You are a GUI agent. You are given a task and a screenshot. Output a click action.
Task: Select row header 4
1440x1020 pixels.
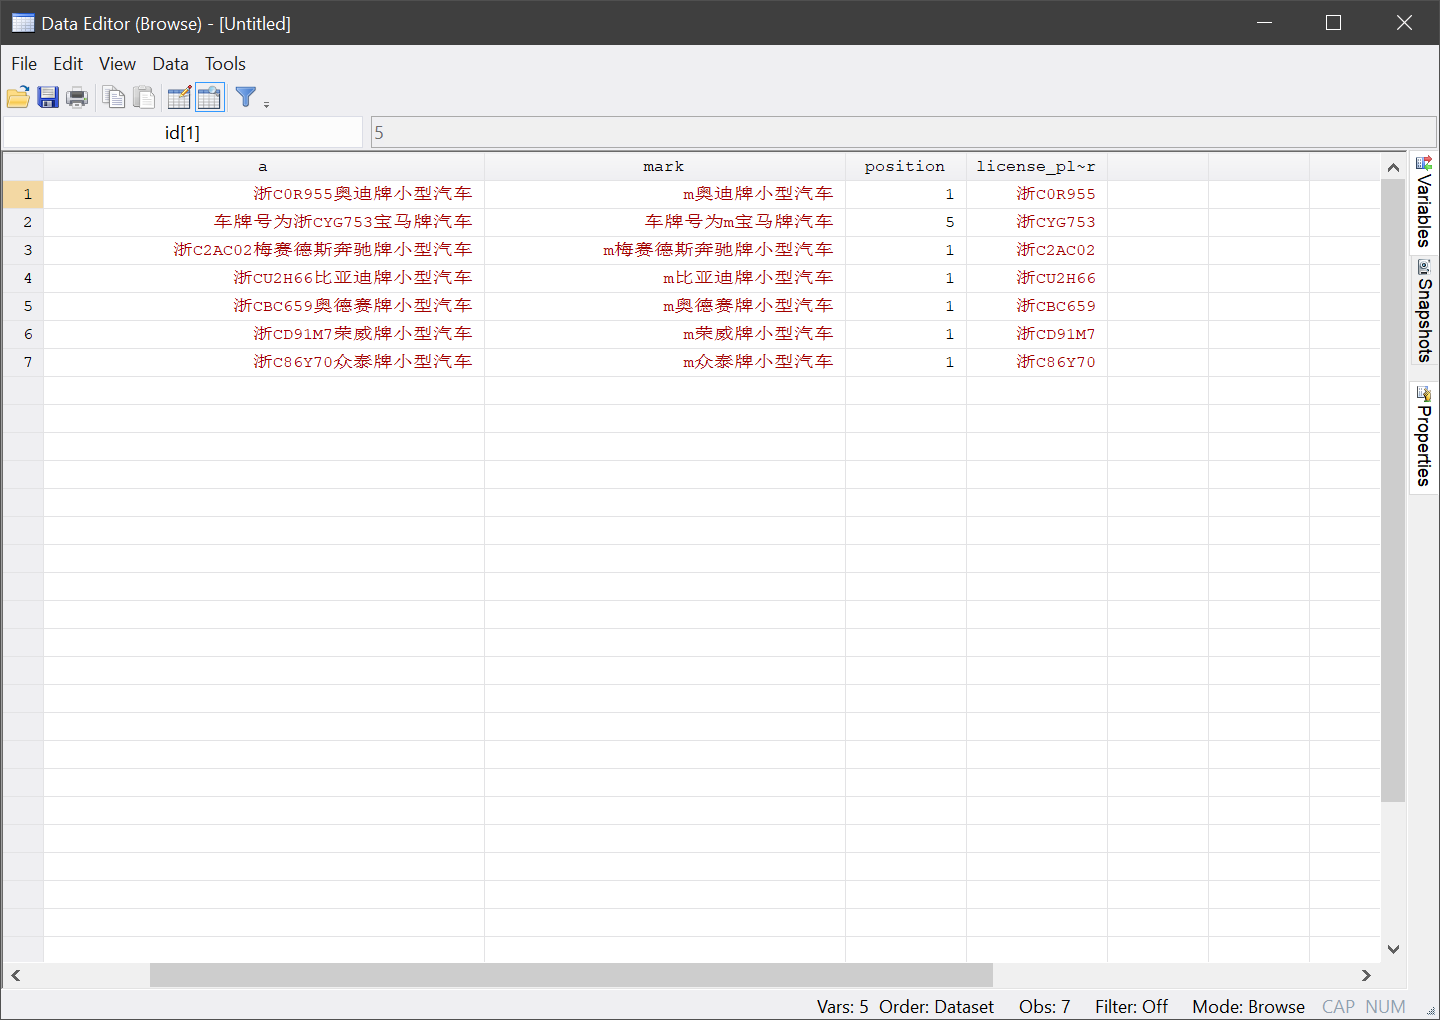23,278
